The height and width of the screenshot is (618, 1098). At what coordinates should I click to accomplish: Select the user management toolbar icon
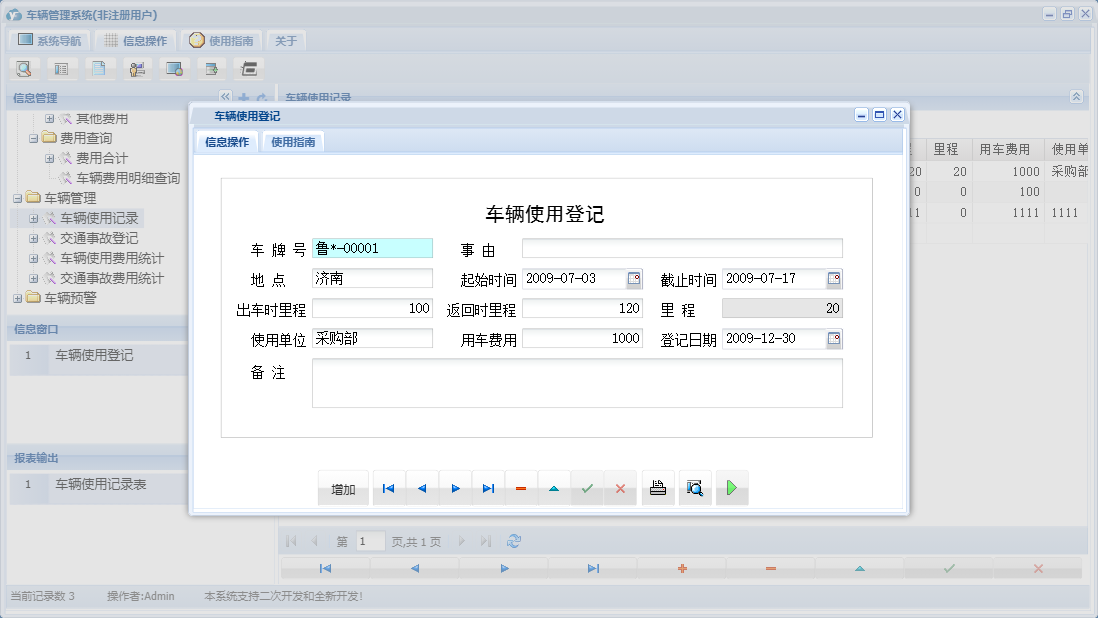click(137, 68)
